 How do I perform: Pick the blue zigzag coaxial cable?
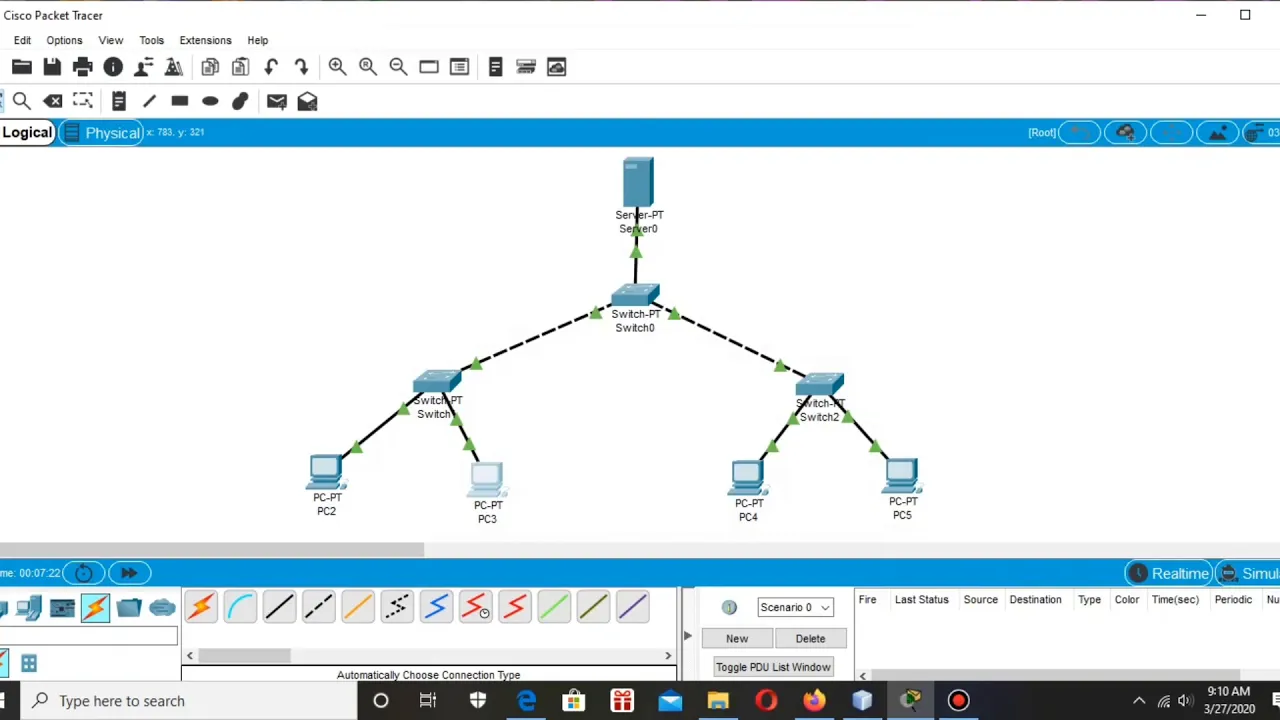[436, 607]
